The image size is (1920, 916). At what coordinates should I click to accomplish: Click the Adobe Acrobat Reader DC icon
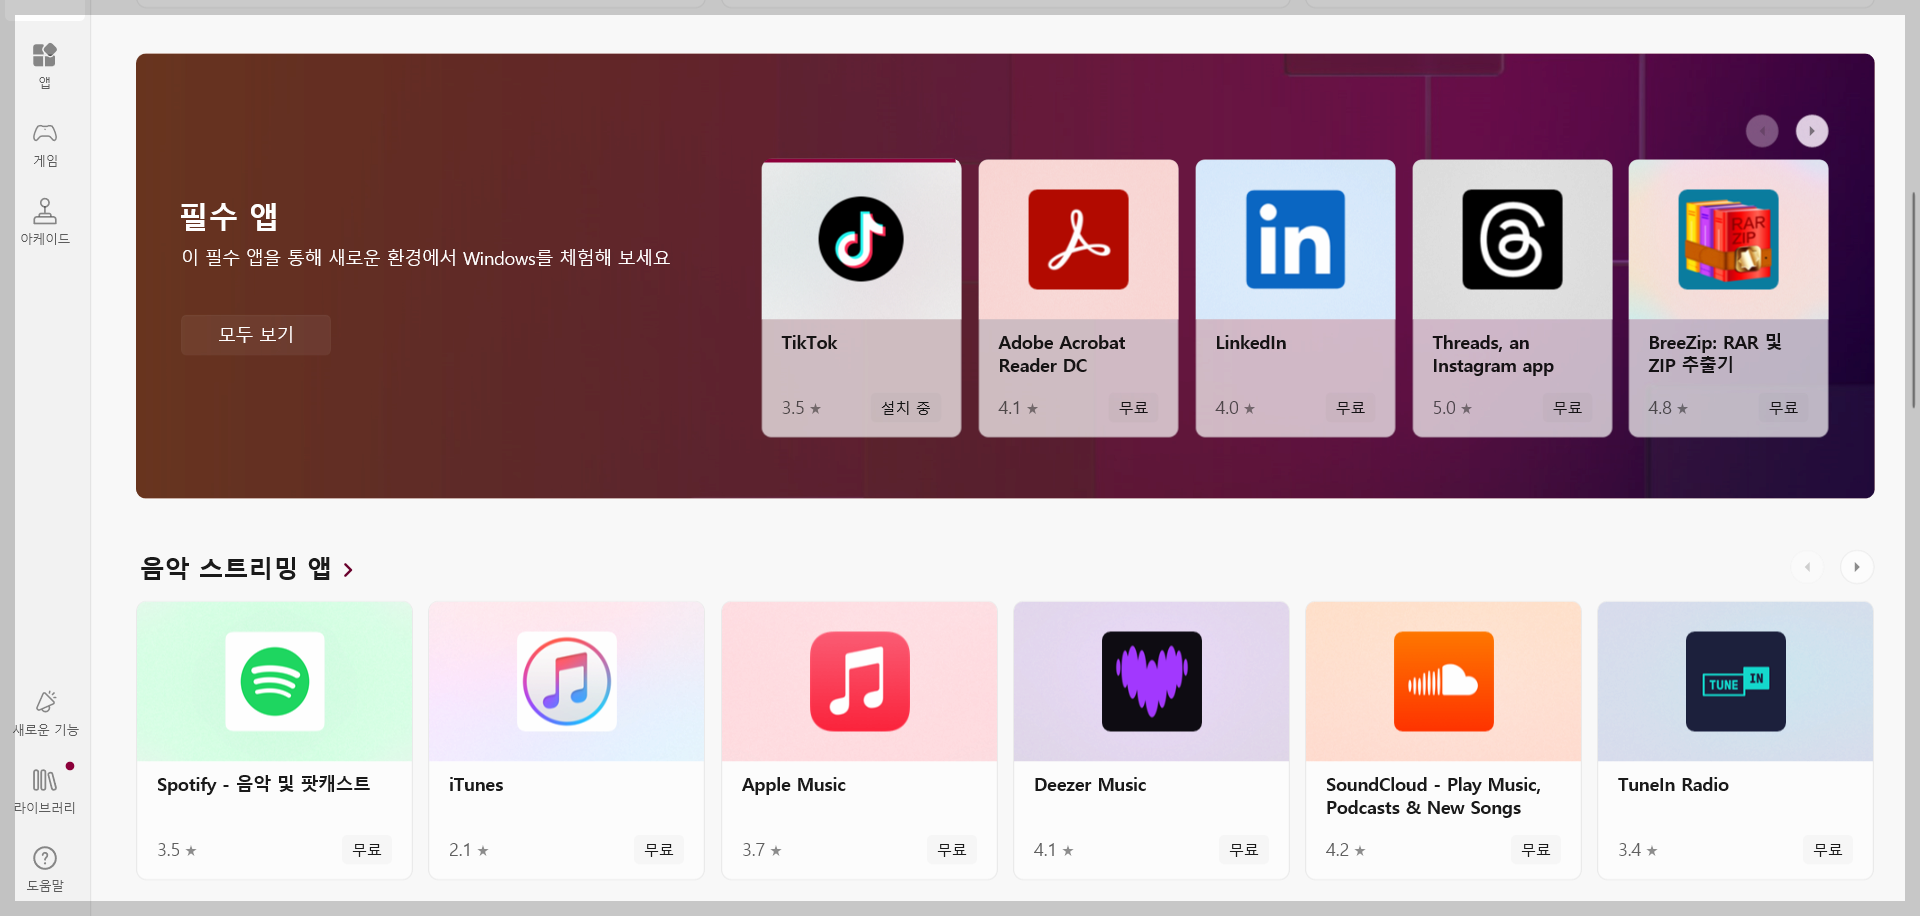[x=1078, y=240]
